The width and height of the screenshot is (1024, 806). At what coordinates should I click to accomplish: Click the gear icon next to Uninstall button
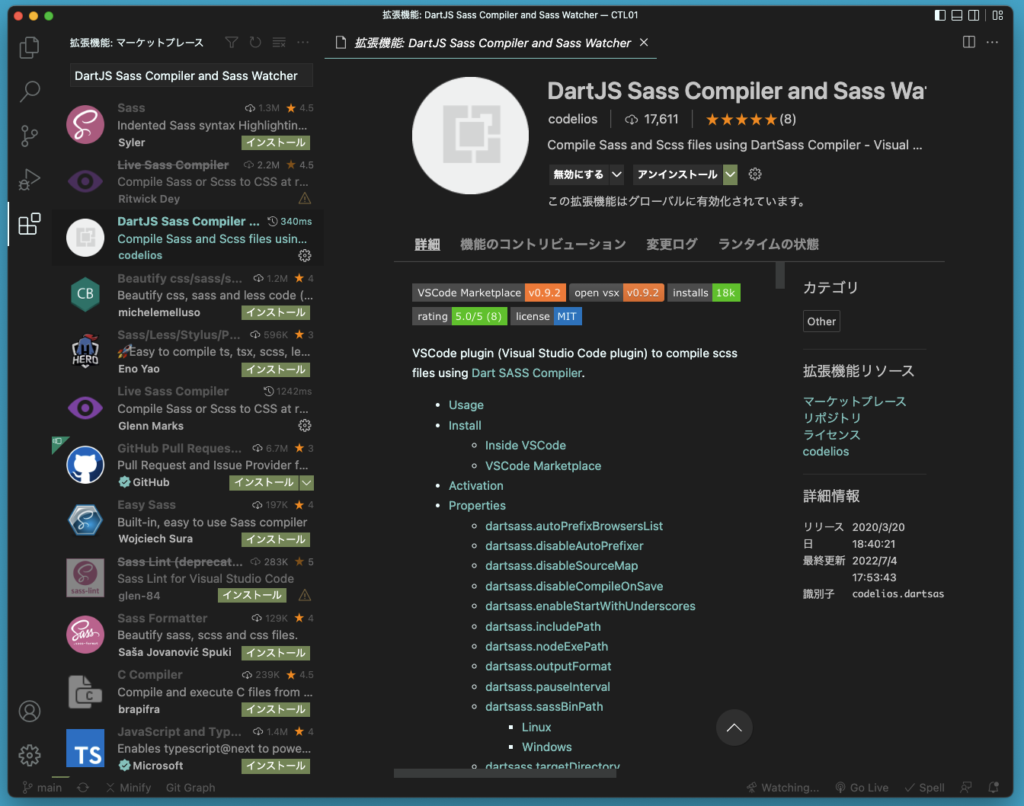click(755, 174)
